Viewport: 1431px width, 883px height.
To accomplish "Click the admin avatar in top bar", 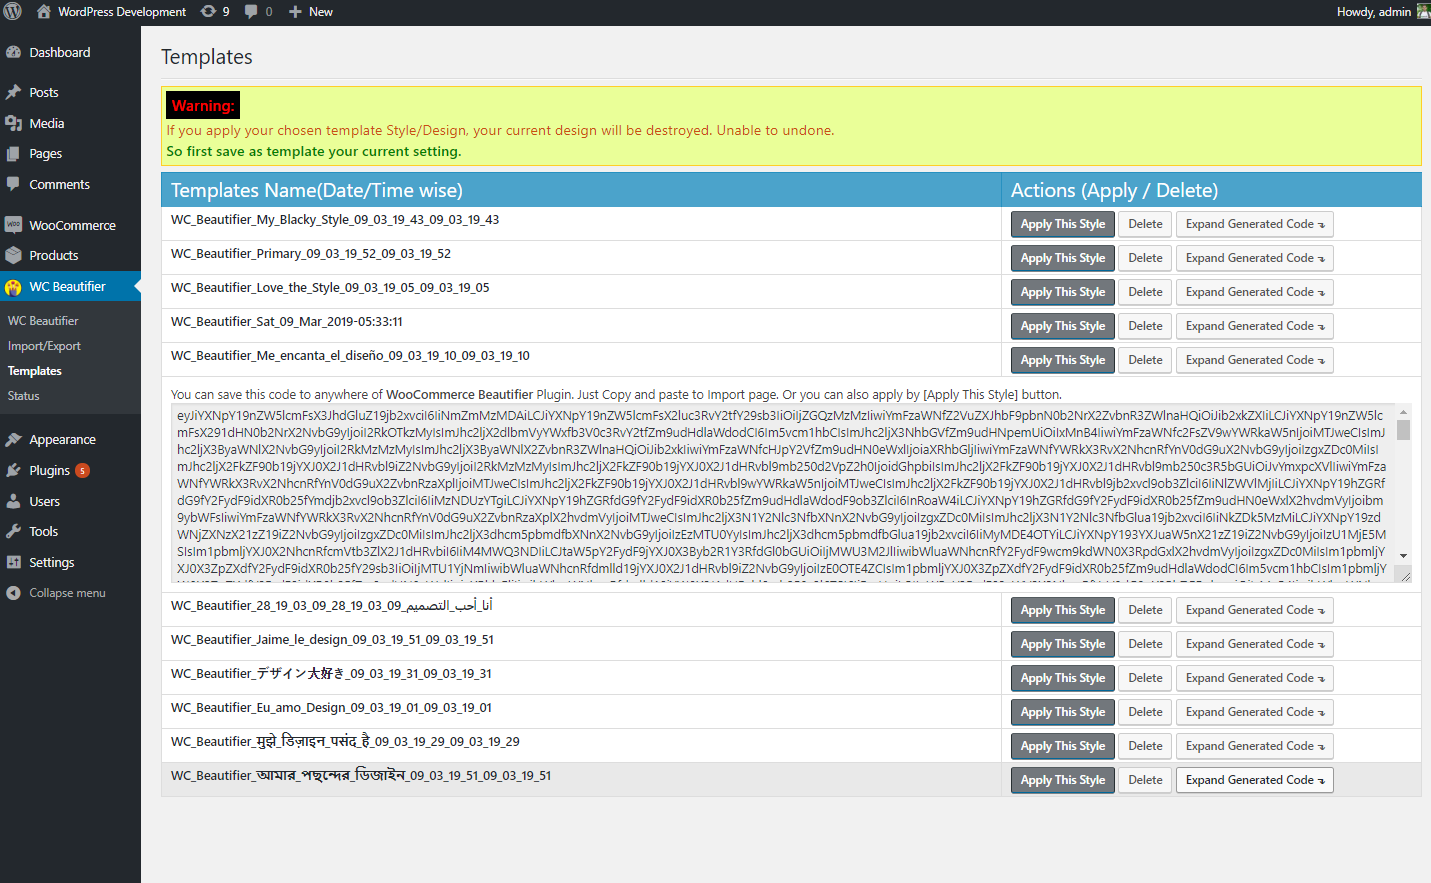I will (x=1423, y=12).
